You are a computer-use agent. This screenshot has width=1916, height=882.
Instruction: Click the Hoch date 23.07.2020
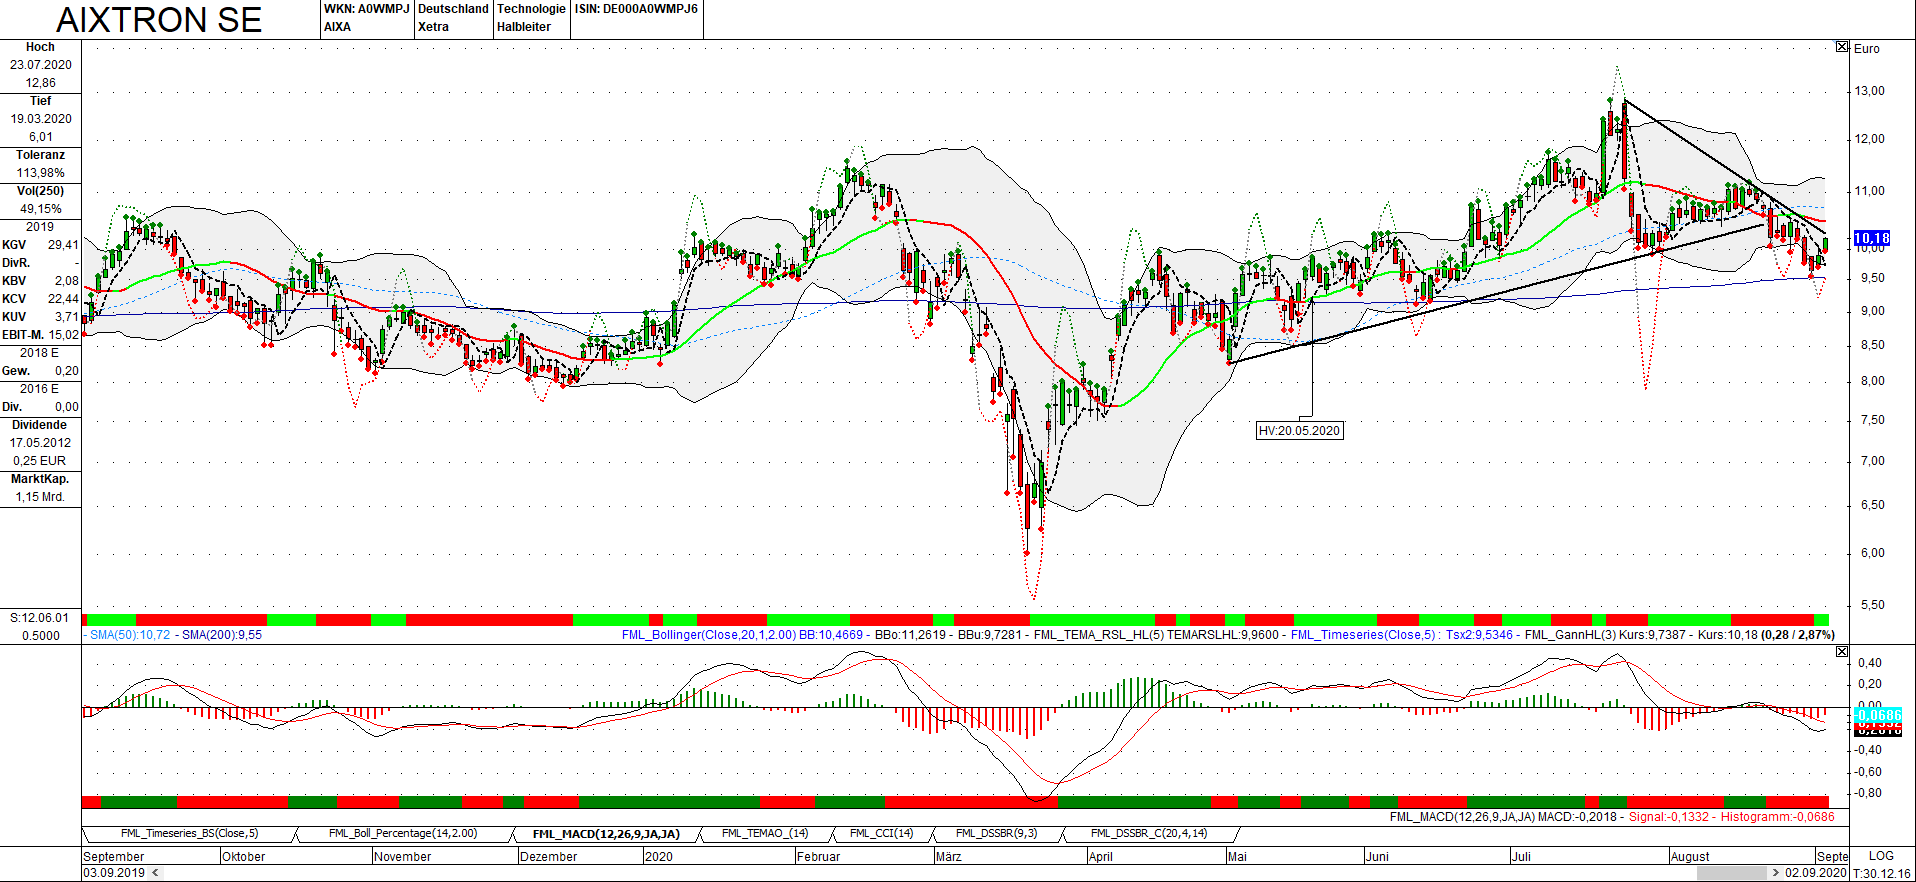point(41,65)
